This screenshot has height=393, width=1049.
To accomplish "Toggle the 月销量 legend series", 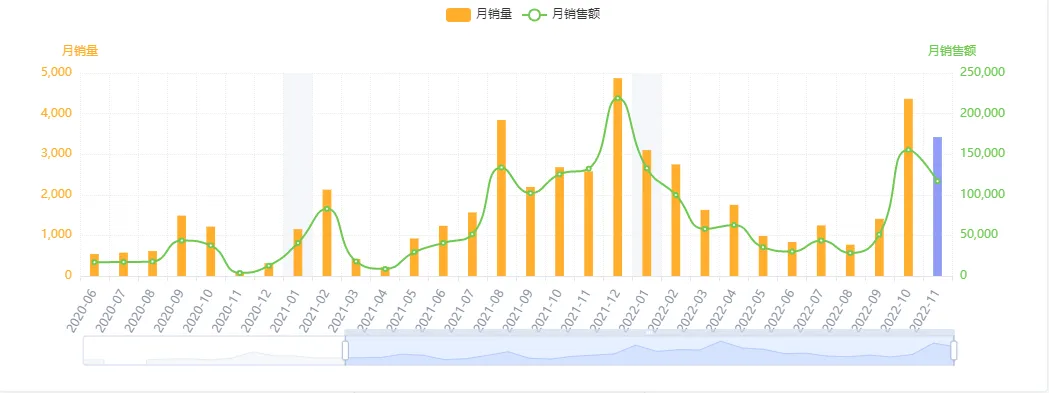I will (x=479, y=14).
